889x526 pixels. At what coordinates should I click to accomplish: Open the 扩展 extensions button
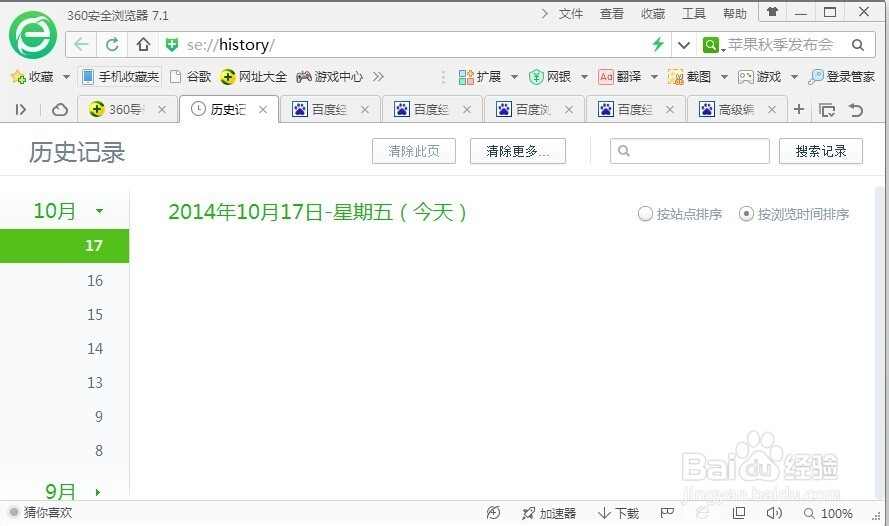click(480, 77)
